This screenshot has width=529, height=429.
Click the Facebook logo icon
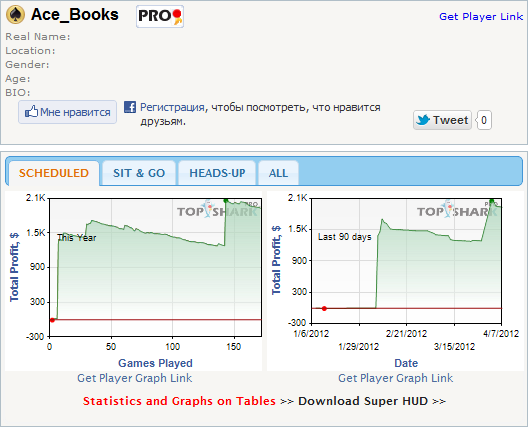point(130,107)
